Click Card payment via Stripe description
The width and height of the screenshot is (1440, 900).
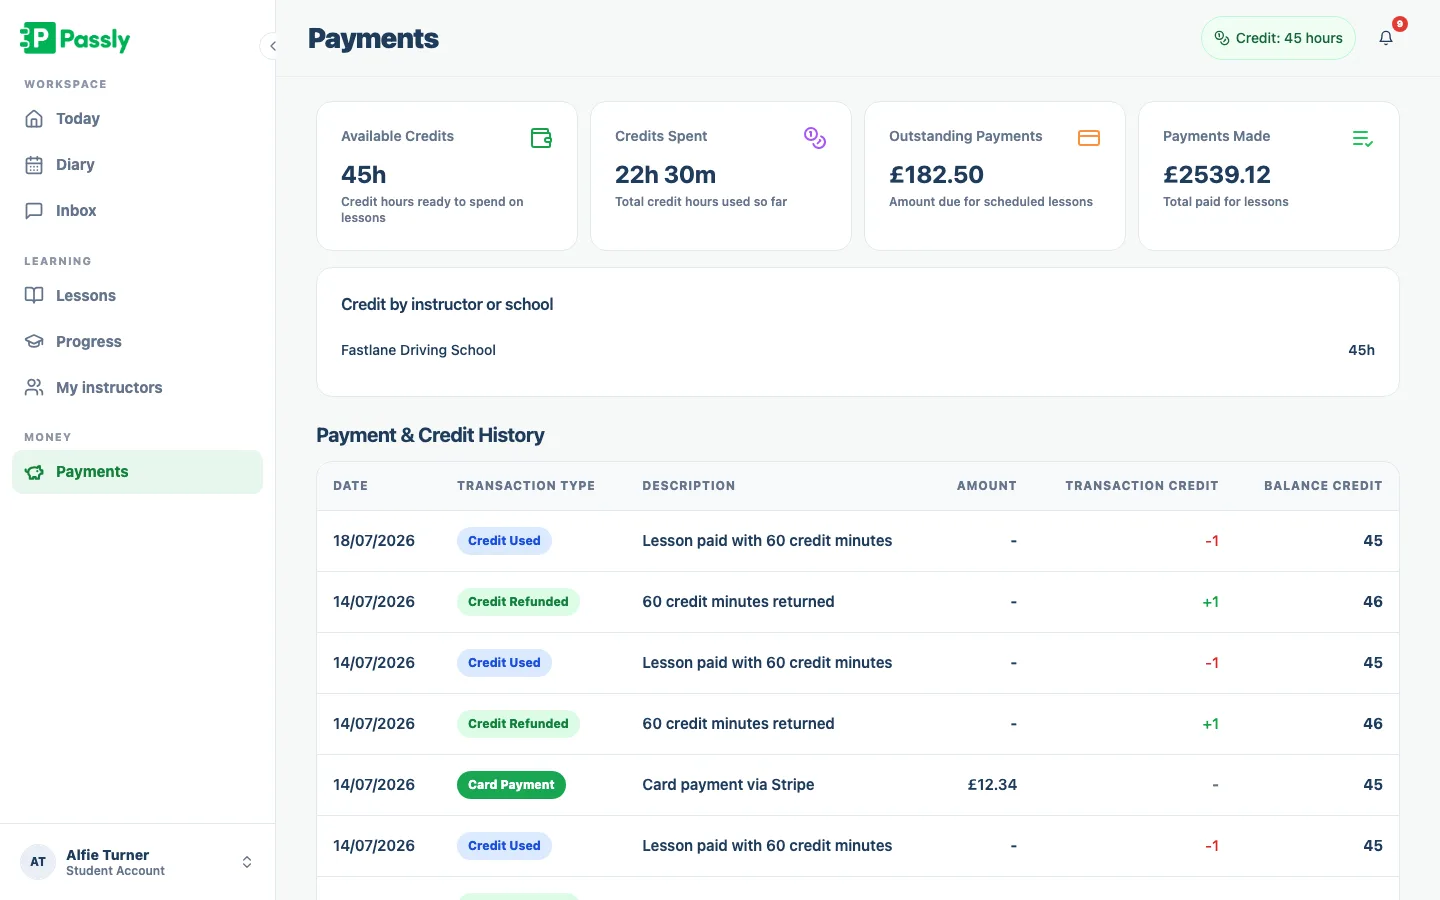click(x=728, y=785)
